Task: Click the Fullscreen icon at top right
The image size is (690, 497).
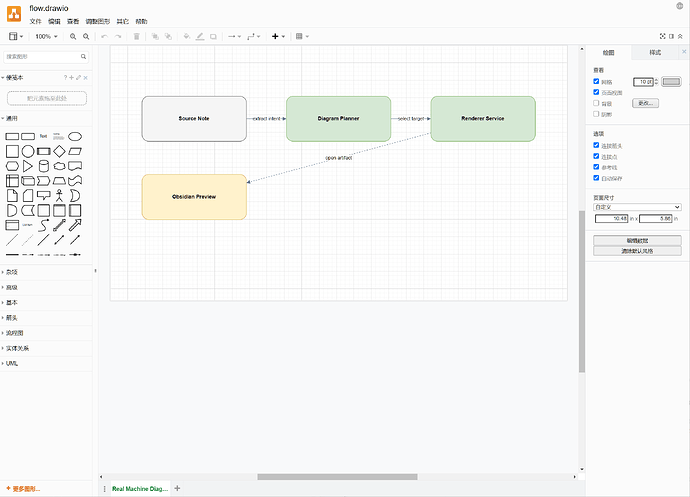Action: pos(662,37)
